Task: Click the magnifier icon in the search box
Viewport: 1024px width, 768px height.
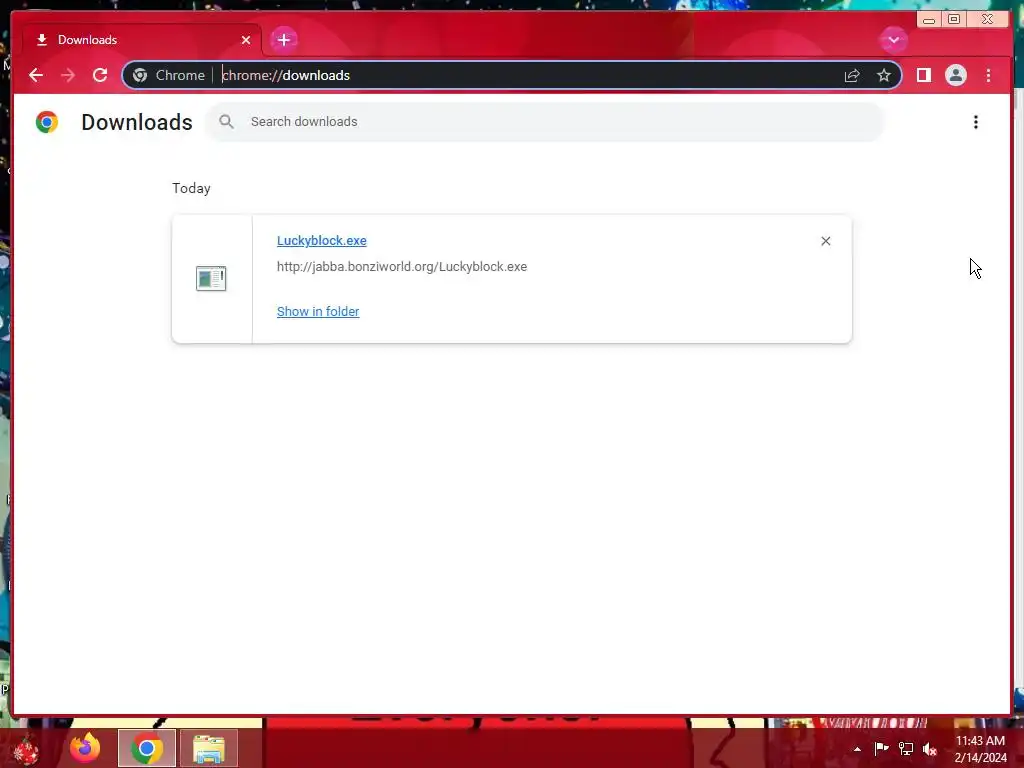Action: click(226, 121)
